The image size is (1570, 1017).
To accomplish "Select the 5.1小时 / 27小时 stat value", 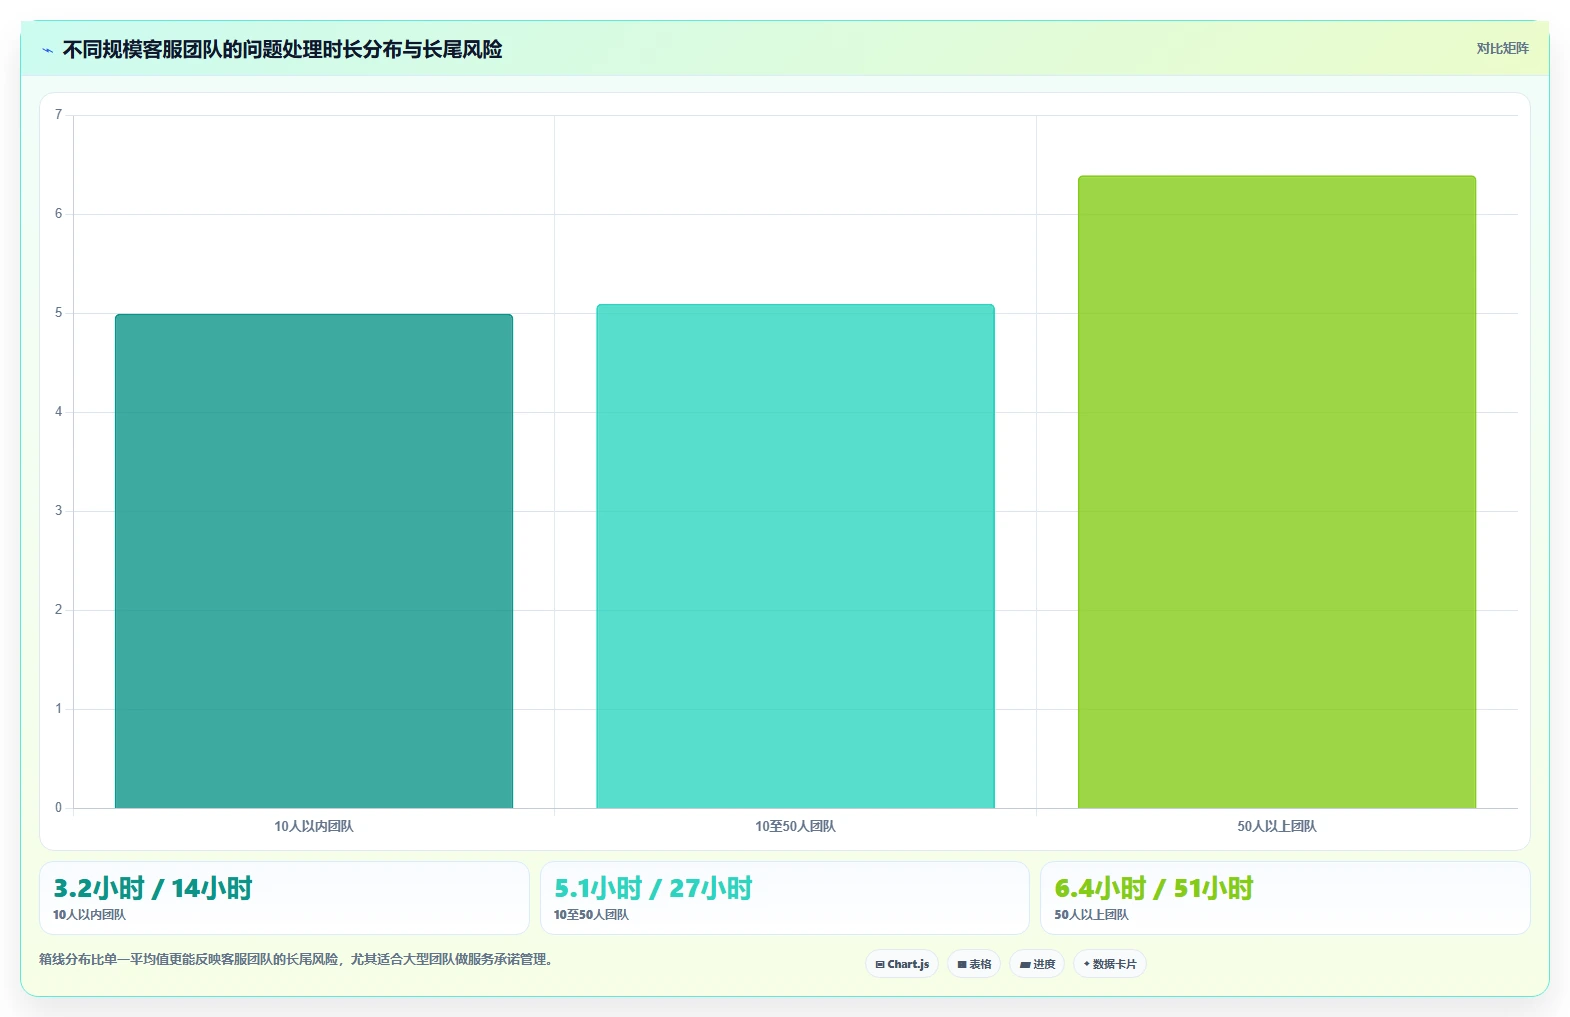I will 653,888.
